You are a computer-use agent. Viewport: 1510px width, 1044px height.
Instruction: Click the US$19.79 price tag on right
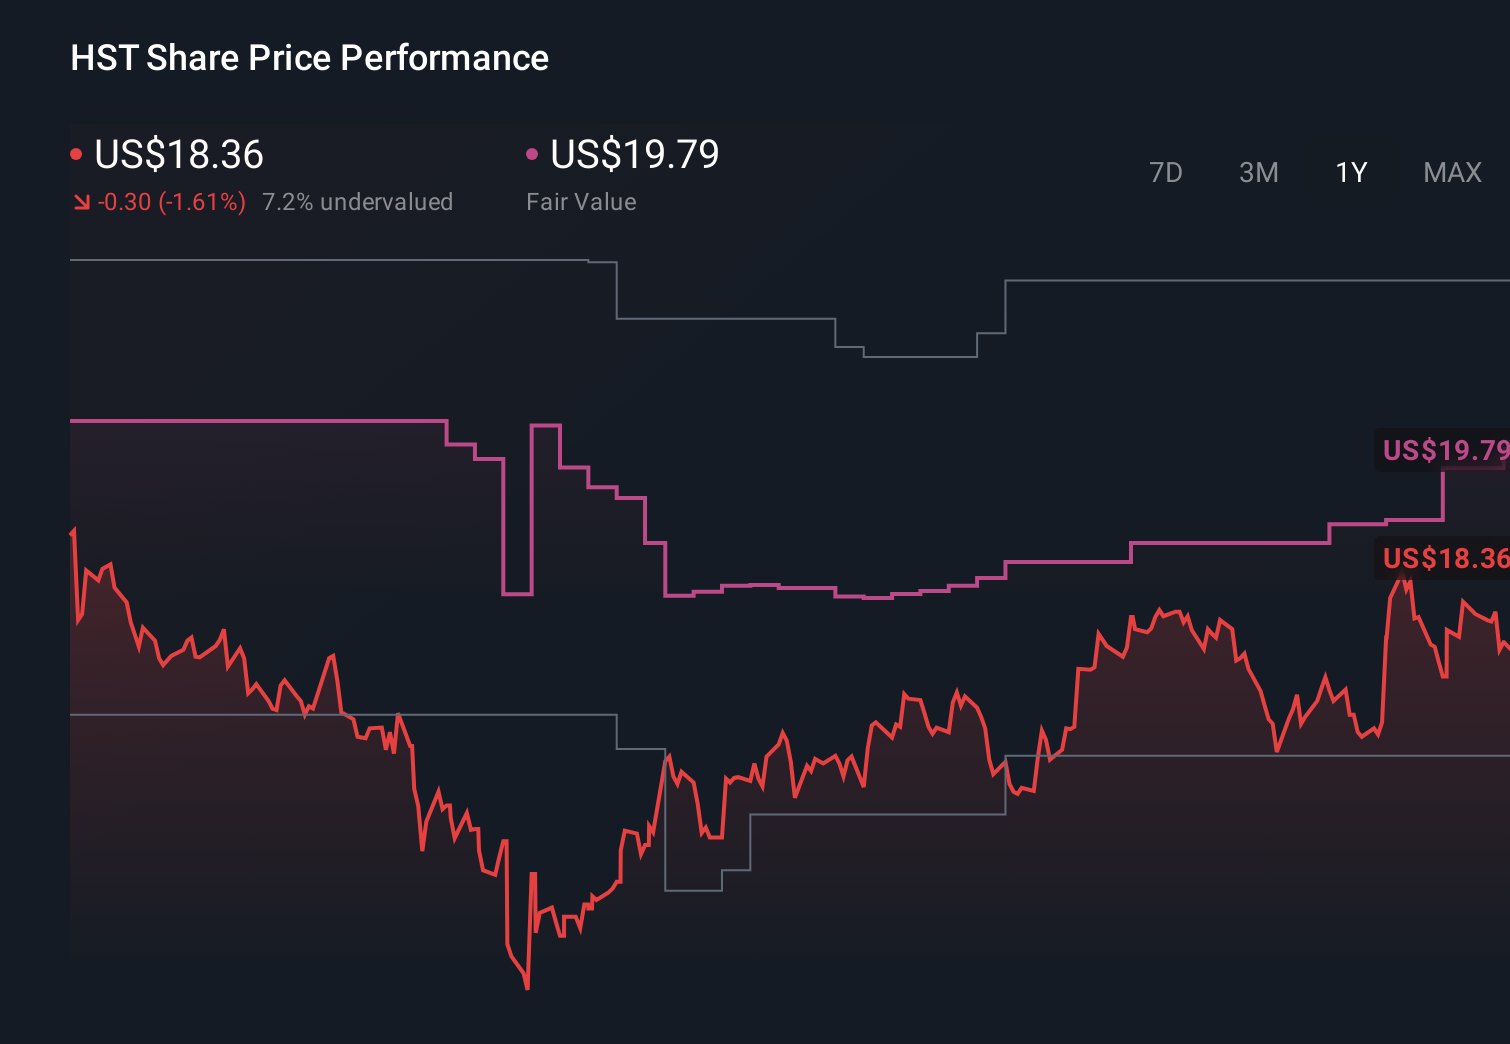coord(1444,451)
